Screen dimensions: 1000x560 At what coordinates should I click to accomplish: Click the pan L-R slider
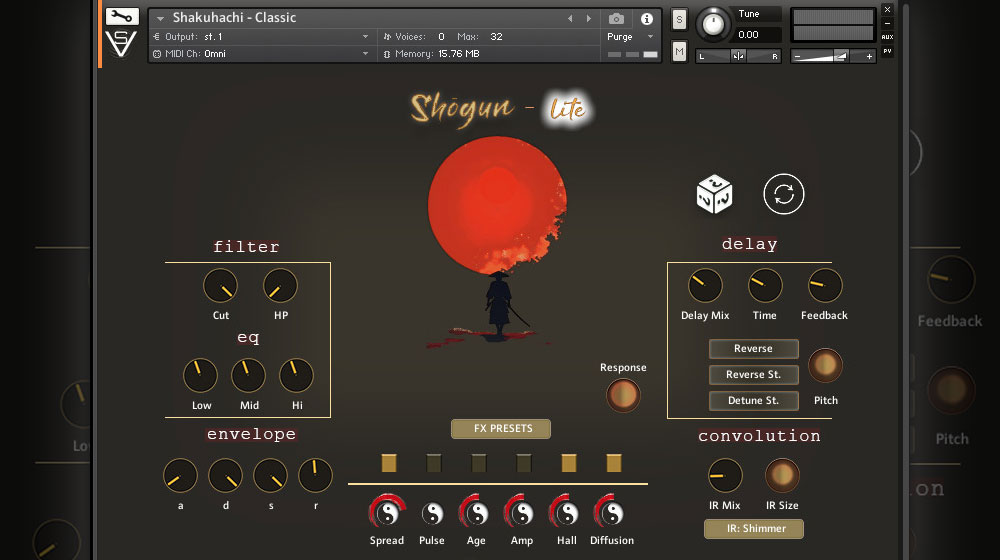[738, 56]
